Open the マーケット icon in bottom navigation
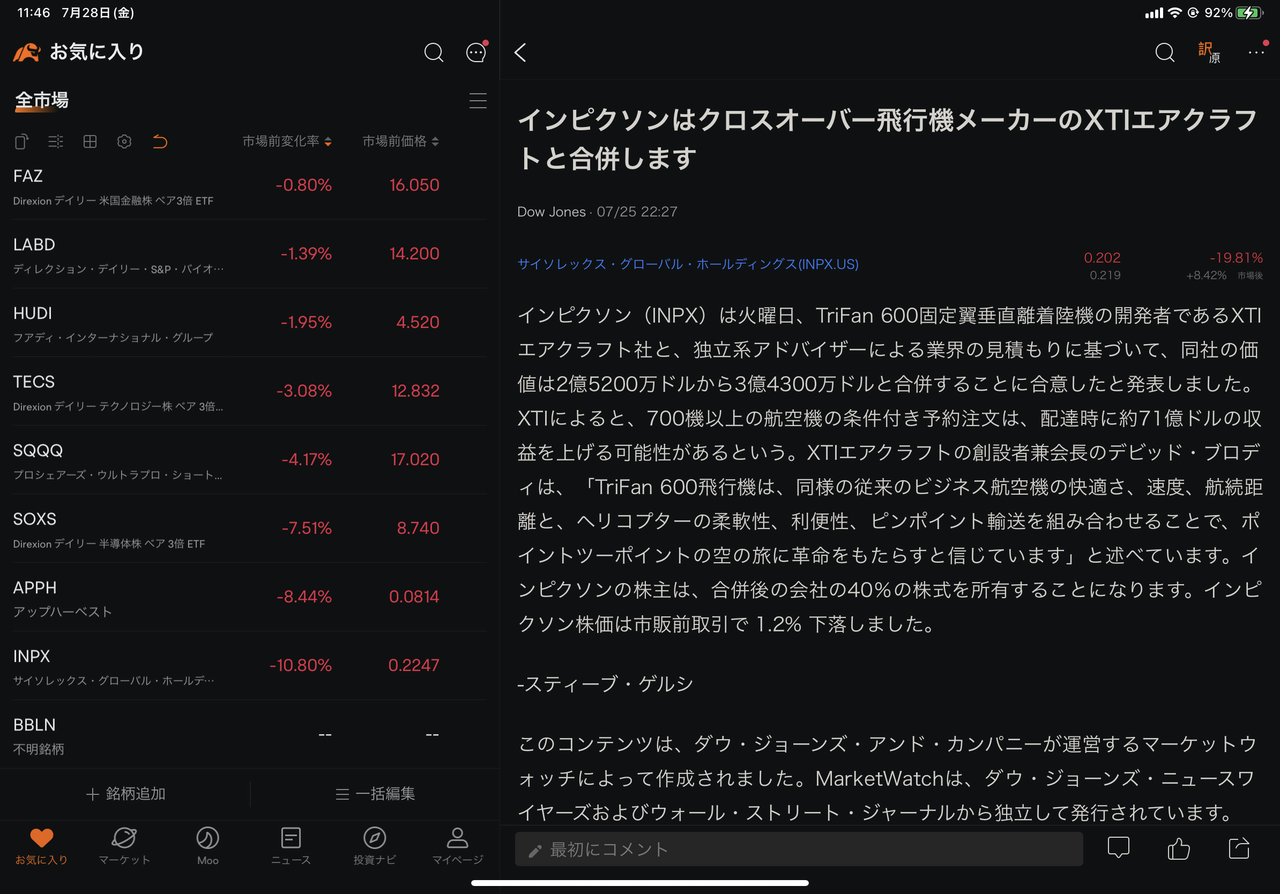1280x894 pixels. tap(124, 840)
